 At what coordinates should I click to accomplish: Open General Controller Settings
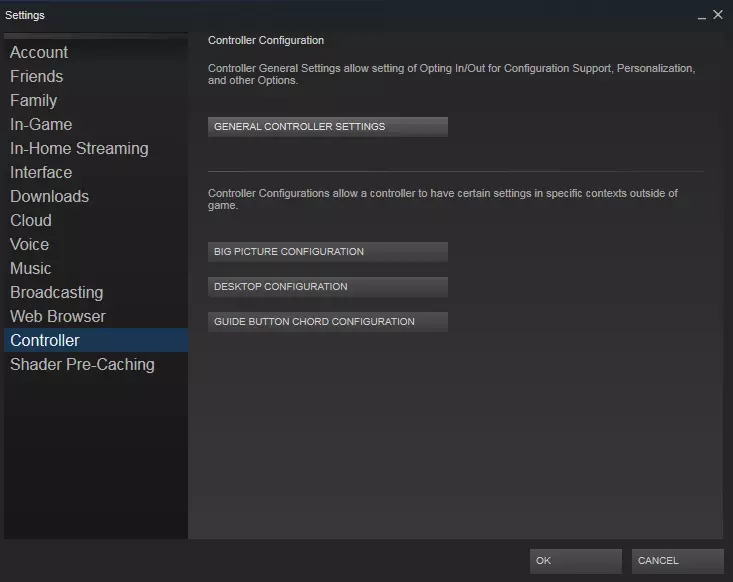coord(328,127)
